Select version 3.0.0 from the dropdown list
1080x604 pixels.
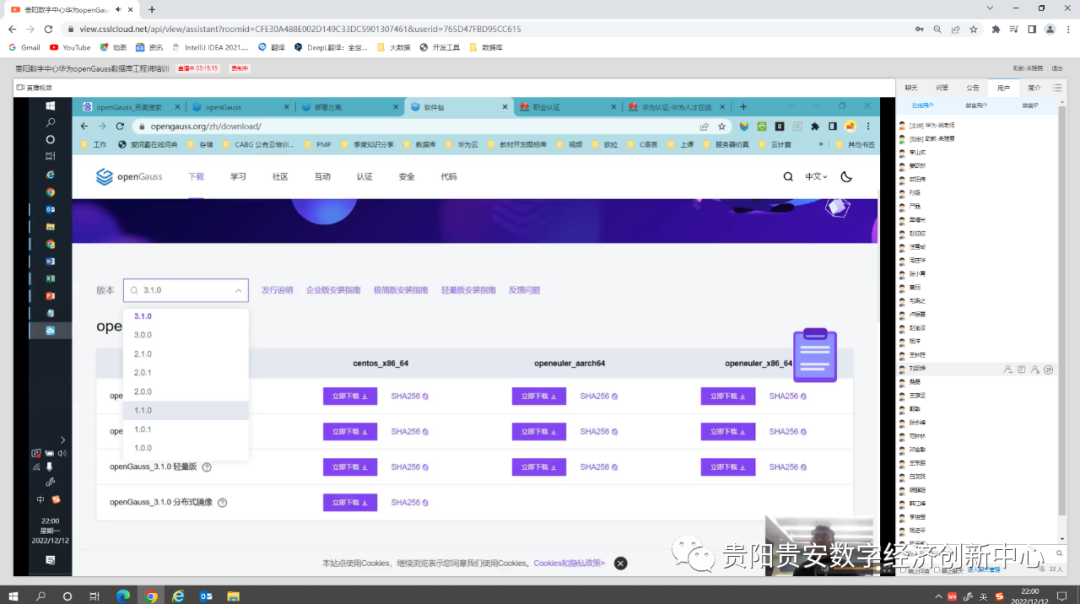pyautogui.click(x=185, y=335)
